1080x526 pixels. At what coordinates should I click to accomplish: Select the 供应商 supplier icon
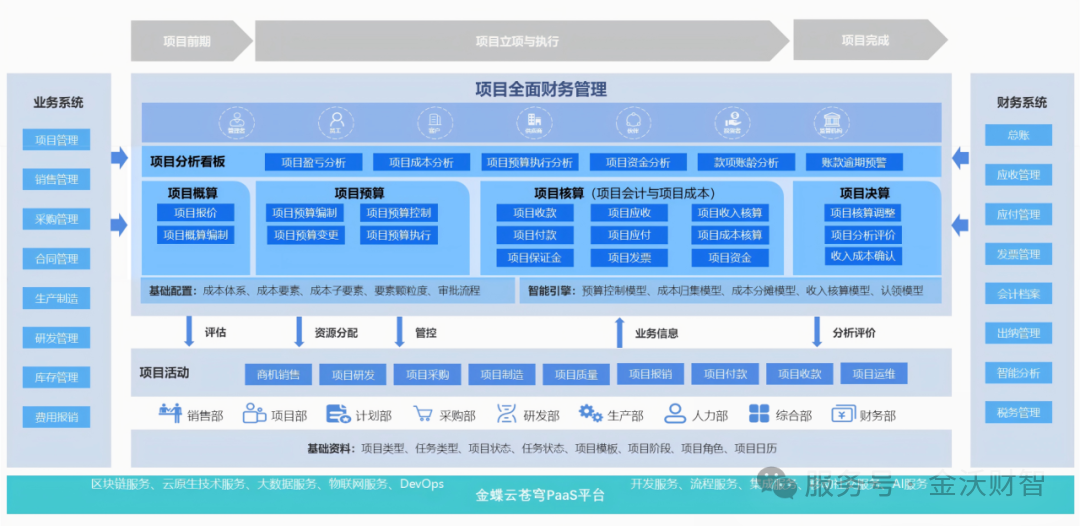pyautogui.click(x=534, y=123)
